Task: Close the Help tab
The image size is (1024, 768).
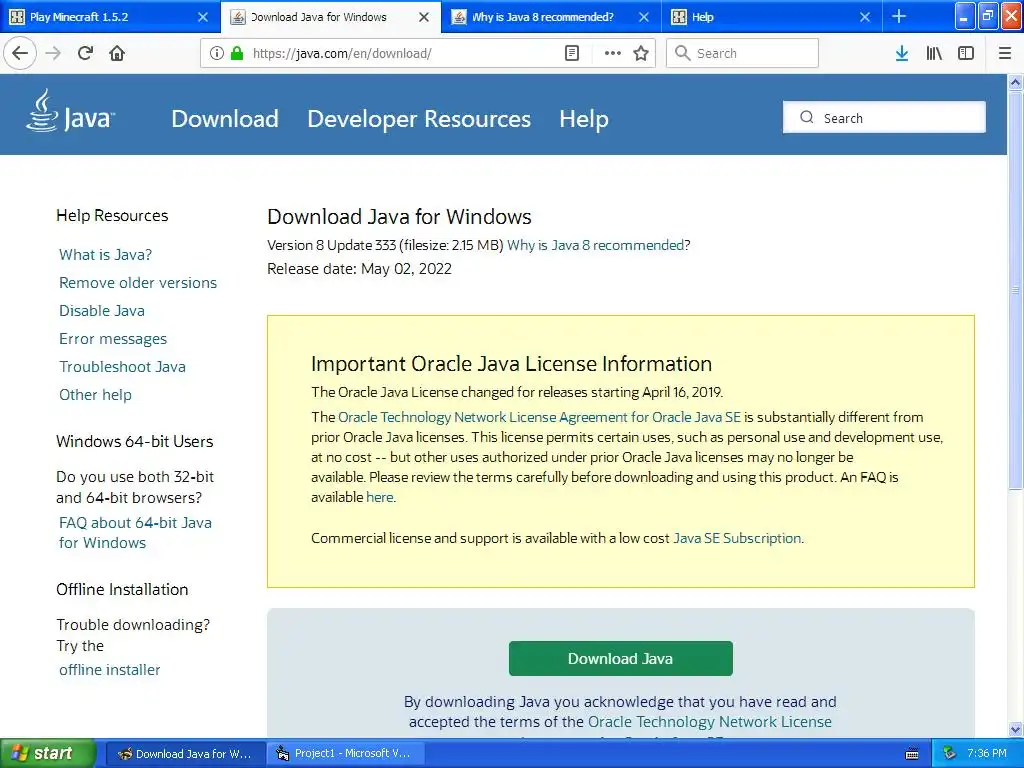Action: pyautogui.click(x=865, y=17)
